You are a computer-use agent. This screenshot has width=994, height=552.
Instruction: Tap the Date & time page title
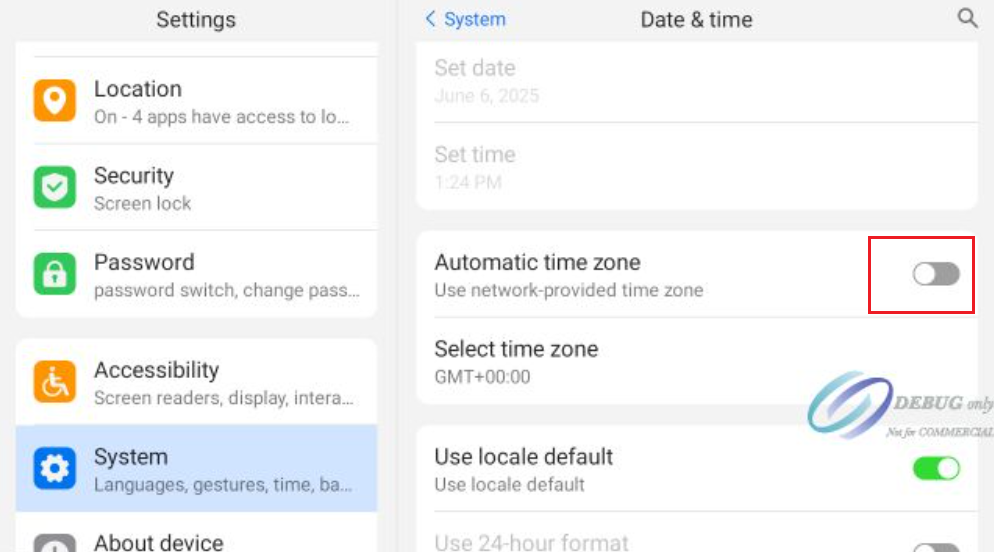coord(696,19)
